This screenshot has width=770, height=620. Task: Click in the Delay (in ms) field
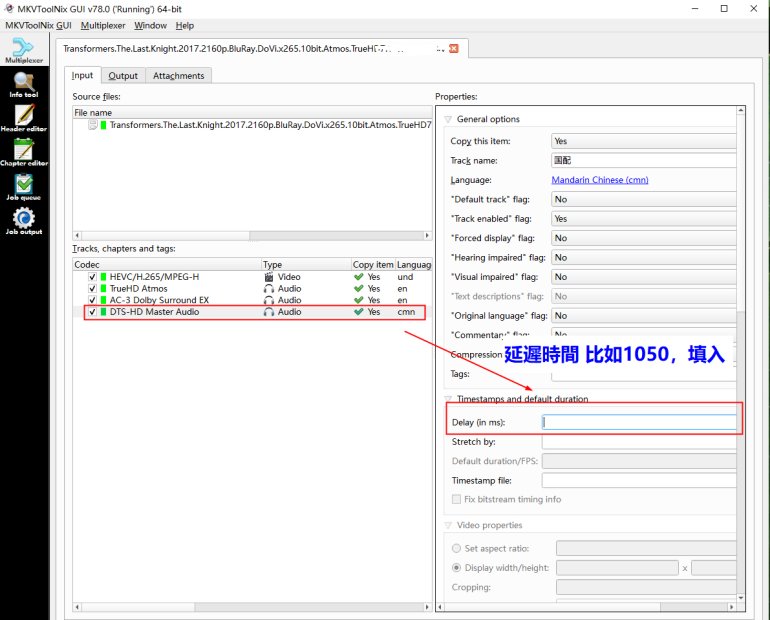[639, 422]
